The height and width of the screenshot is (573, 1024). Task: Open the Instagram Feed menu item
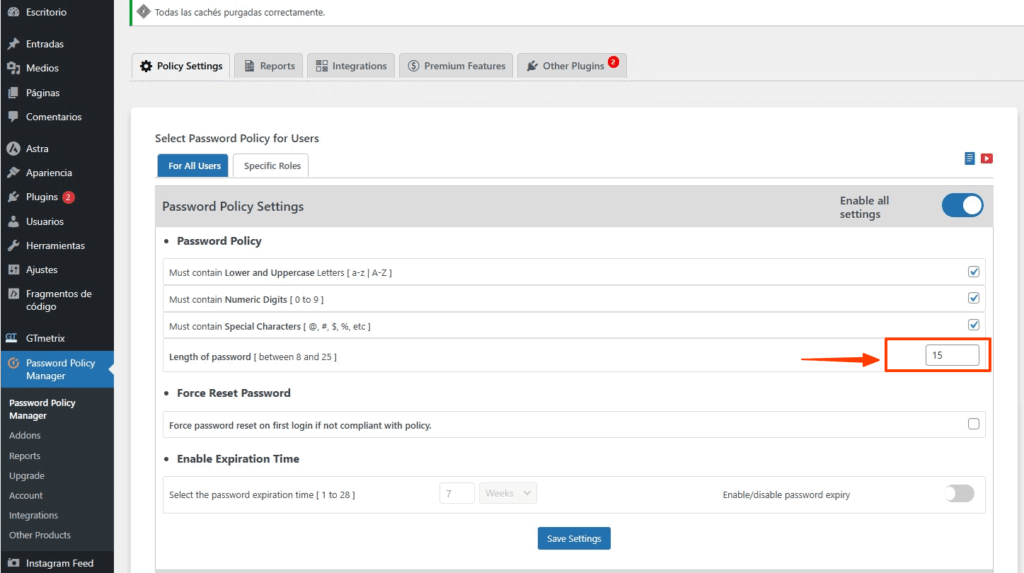point(57,563)
